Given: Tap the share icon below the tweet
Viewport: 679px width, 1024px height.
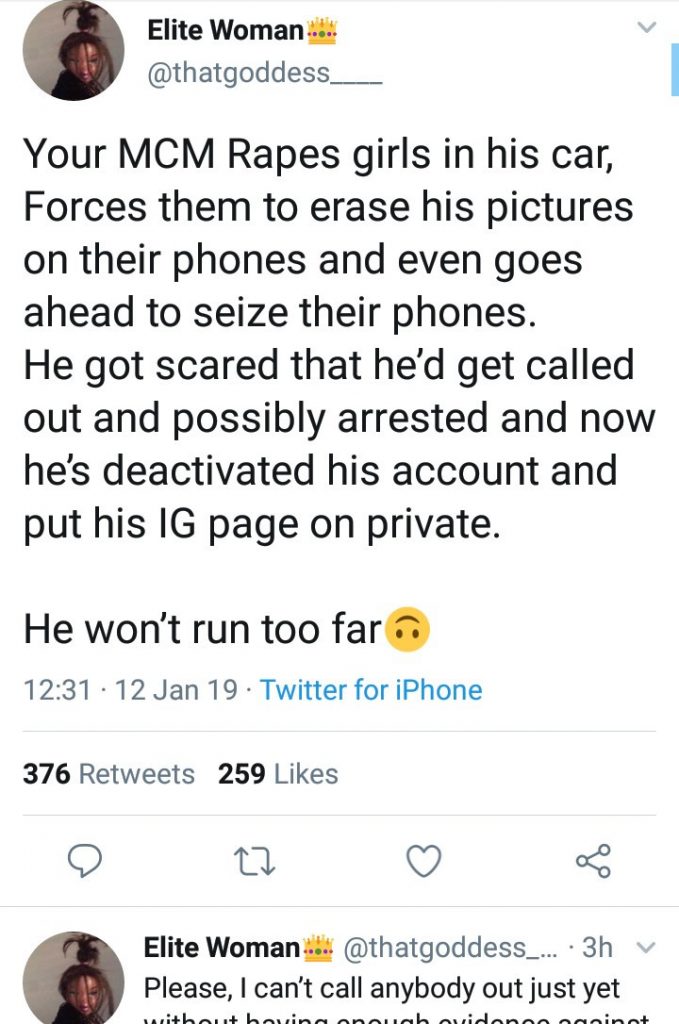Looking at the screenshot, I should (x=593, y=860).
